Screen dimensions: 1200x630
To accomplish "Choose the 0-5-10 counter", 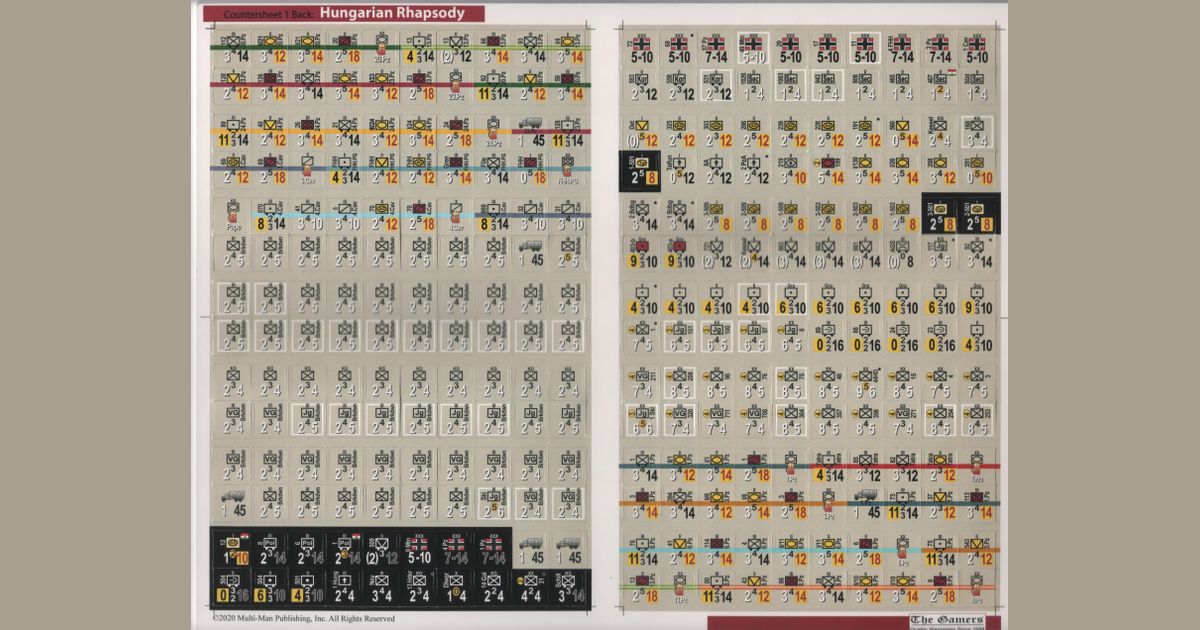I will point(975,171).
